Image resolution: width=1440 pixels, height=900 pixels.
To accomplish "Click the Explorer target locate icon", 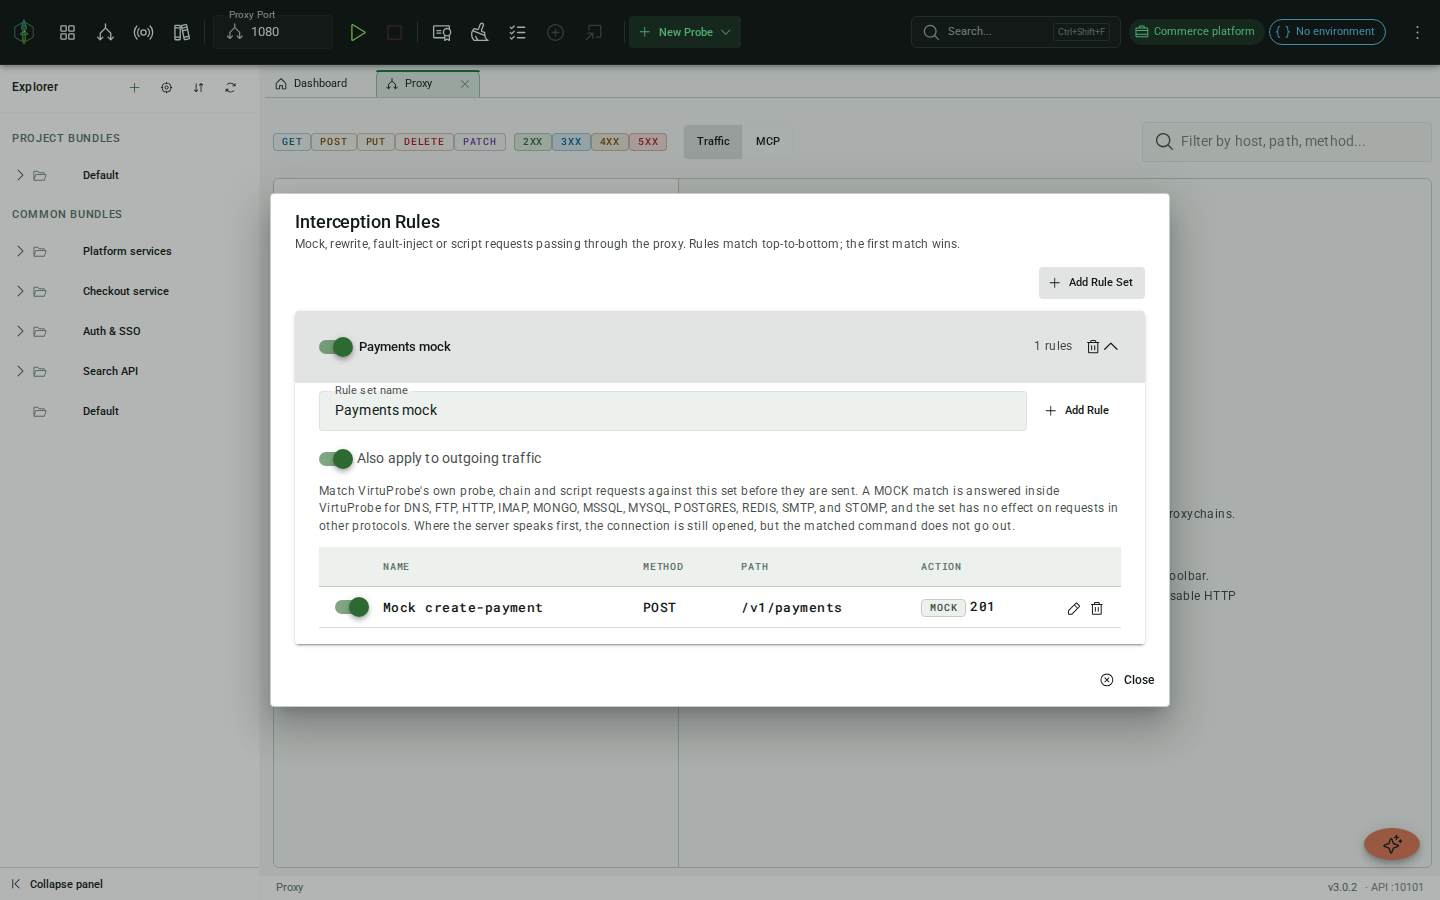I will coord(166,87).
